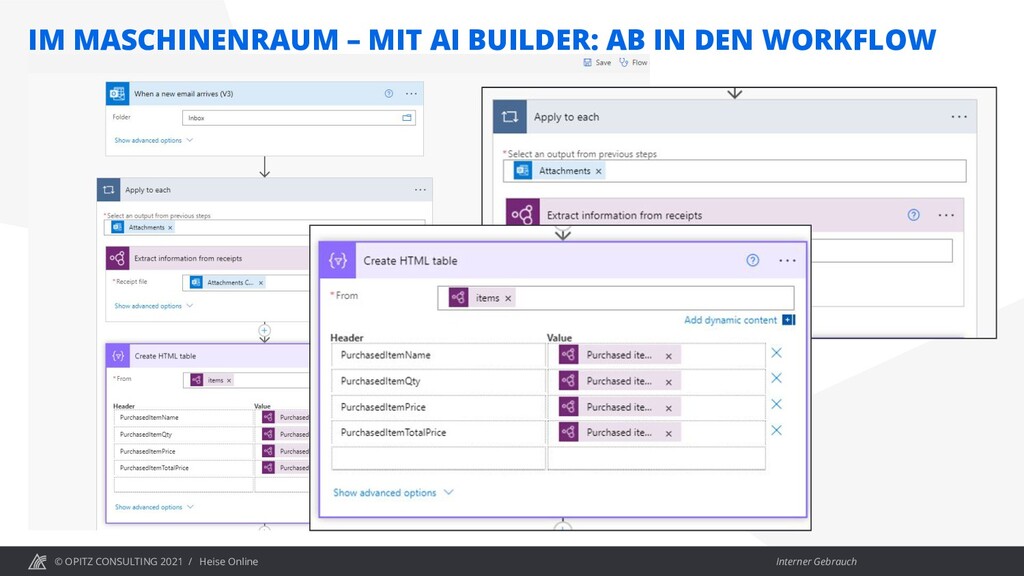Delete the PurchasedItemName row with blue X
Image resolution: width=1024 pixels, height=576 pixels.
(x=776, y=353)
